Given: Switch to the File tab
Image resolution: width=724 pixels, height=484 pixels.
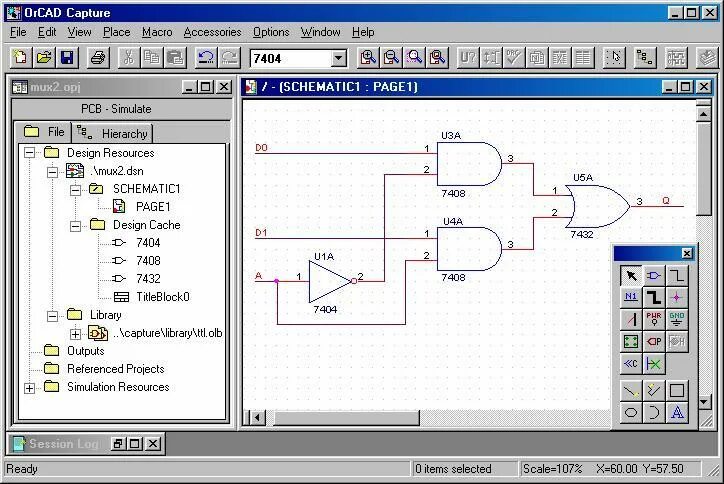Looking at the screenshot, I should [43, 132].
